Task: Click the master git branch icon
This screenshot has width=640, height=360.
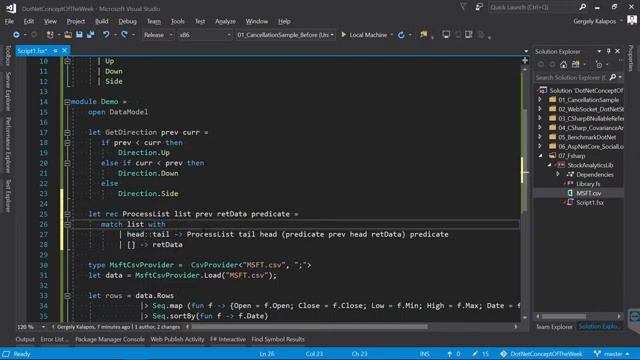Action: 598,353
